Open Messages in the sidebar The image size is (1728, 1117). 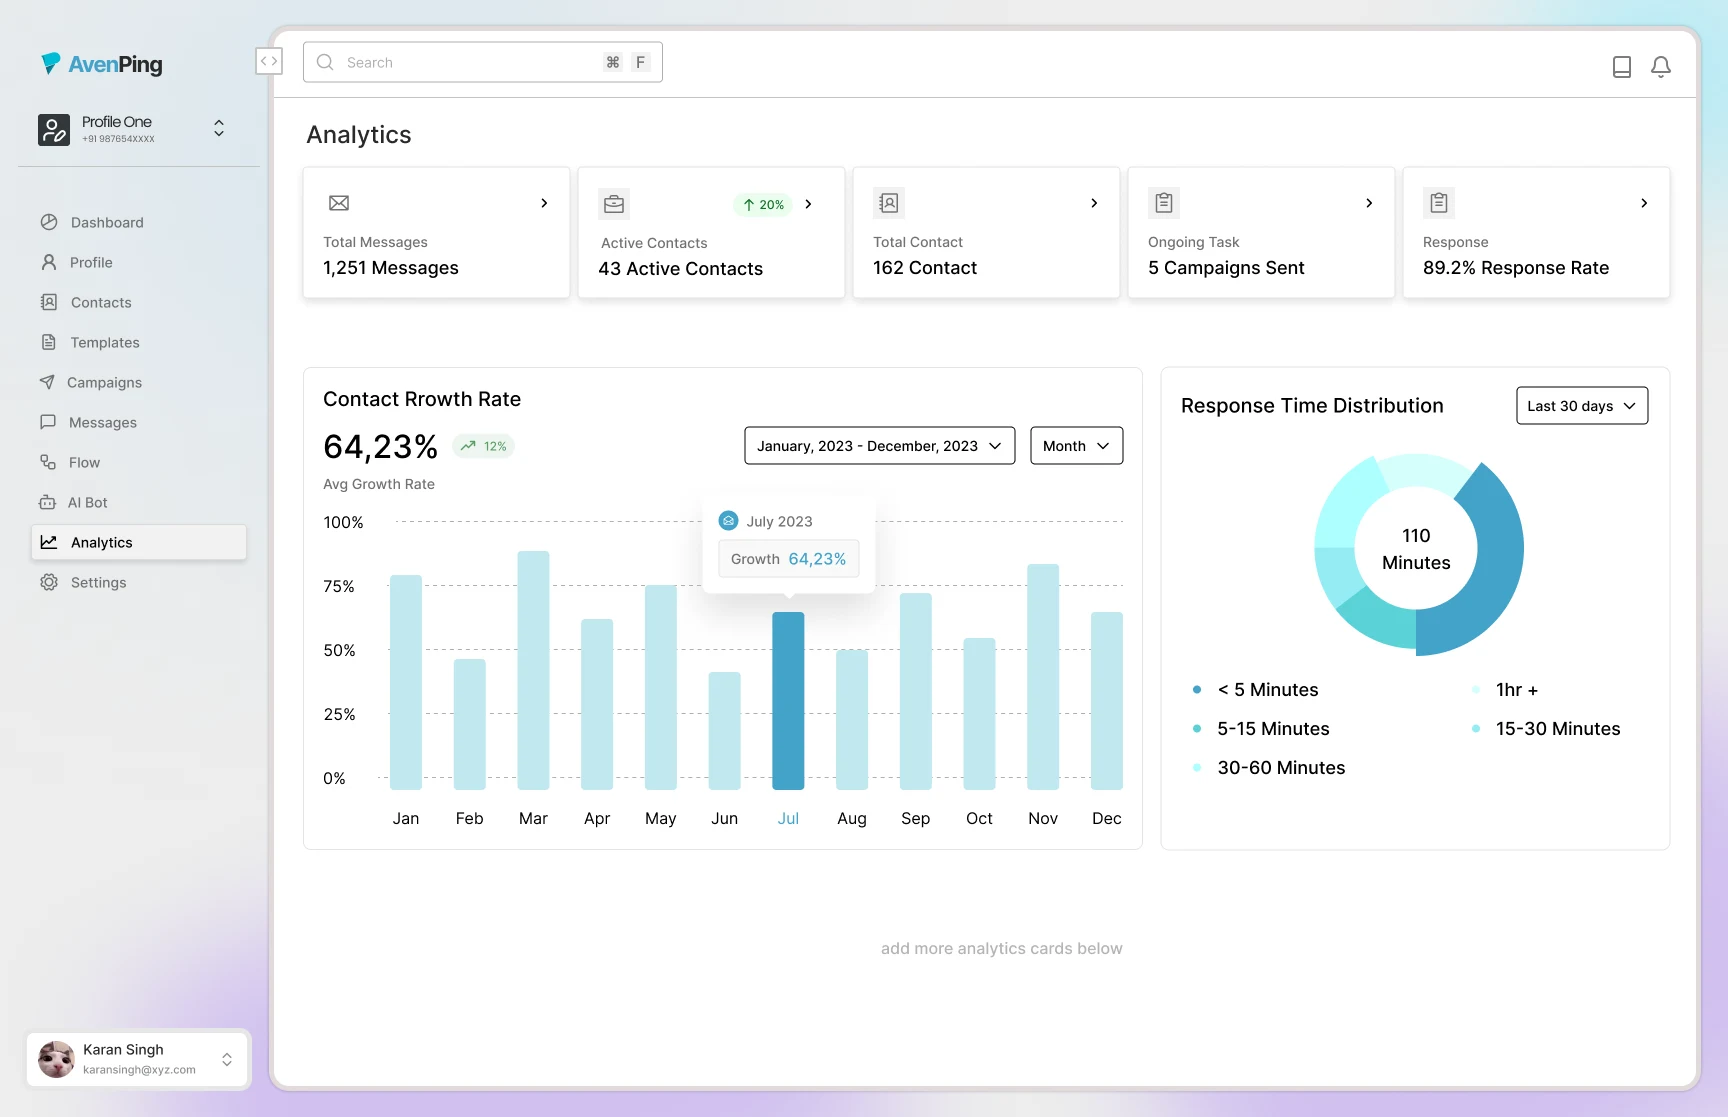click(139, 422)
